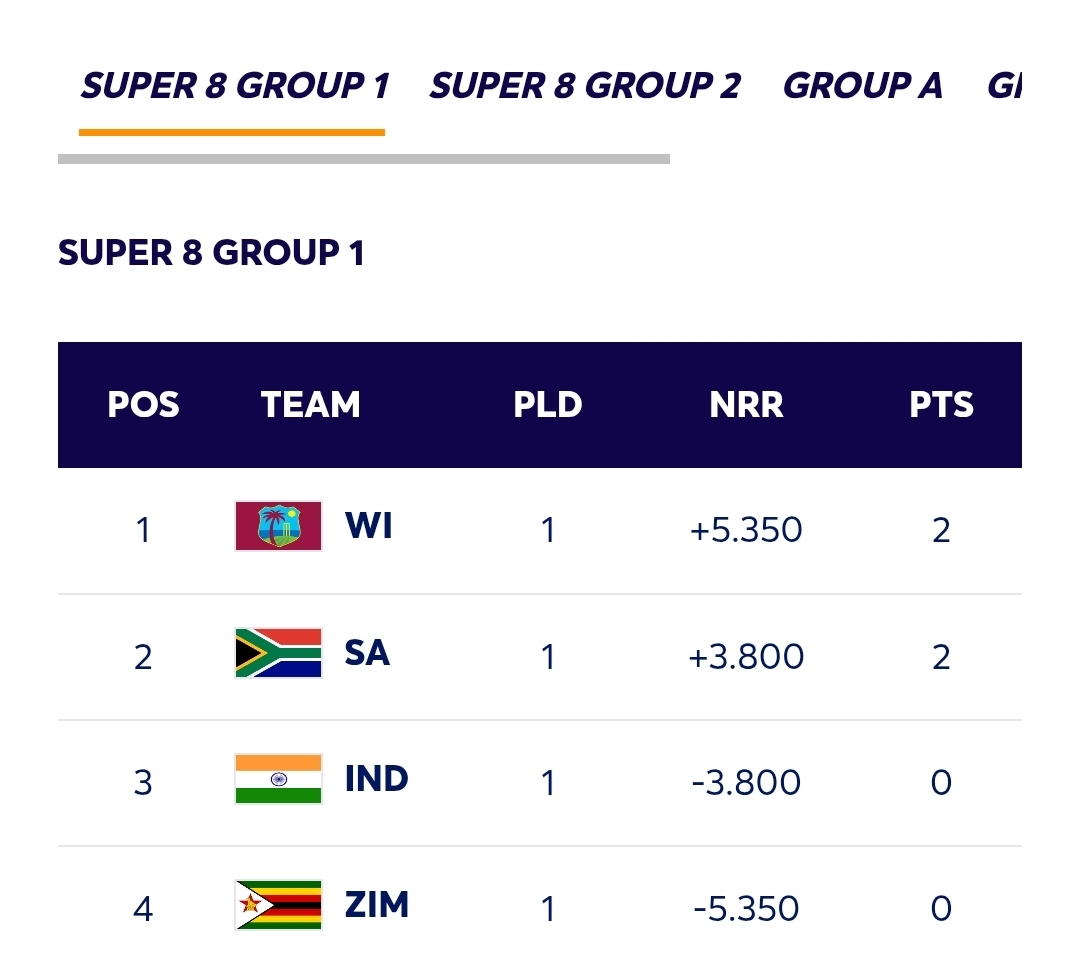Viewport: 1080px width, 969px height.
Task: Open the West Indies standings row
Action: (x=540, y=525)
